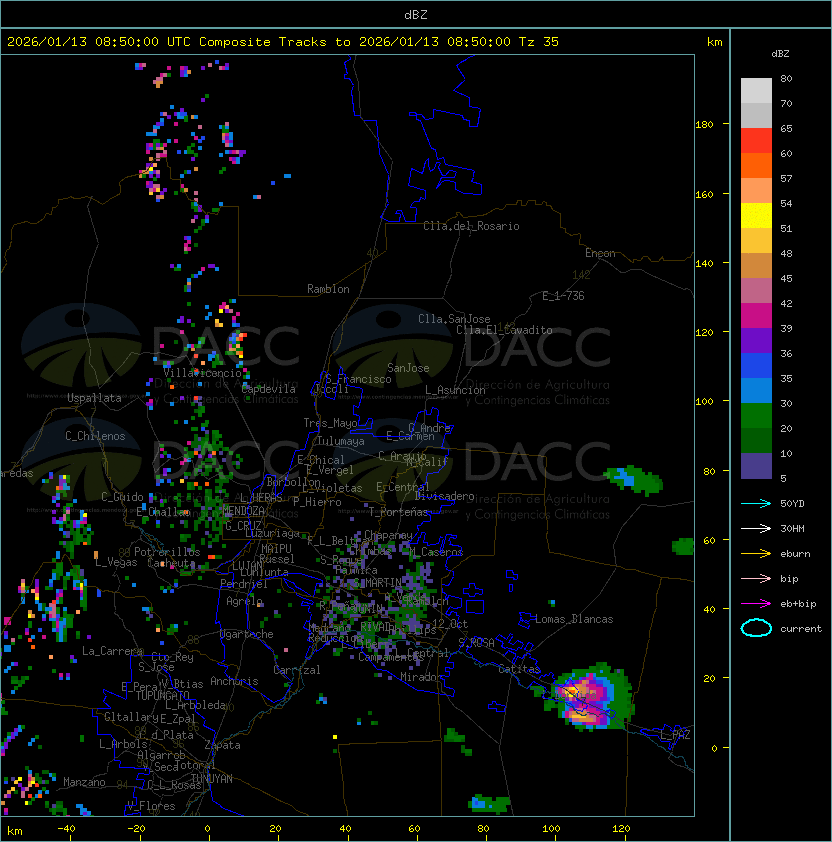Click the cyan 'current' ellipse legend icon

(756, 628)
